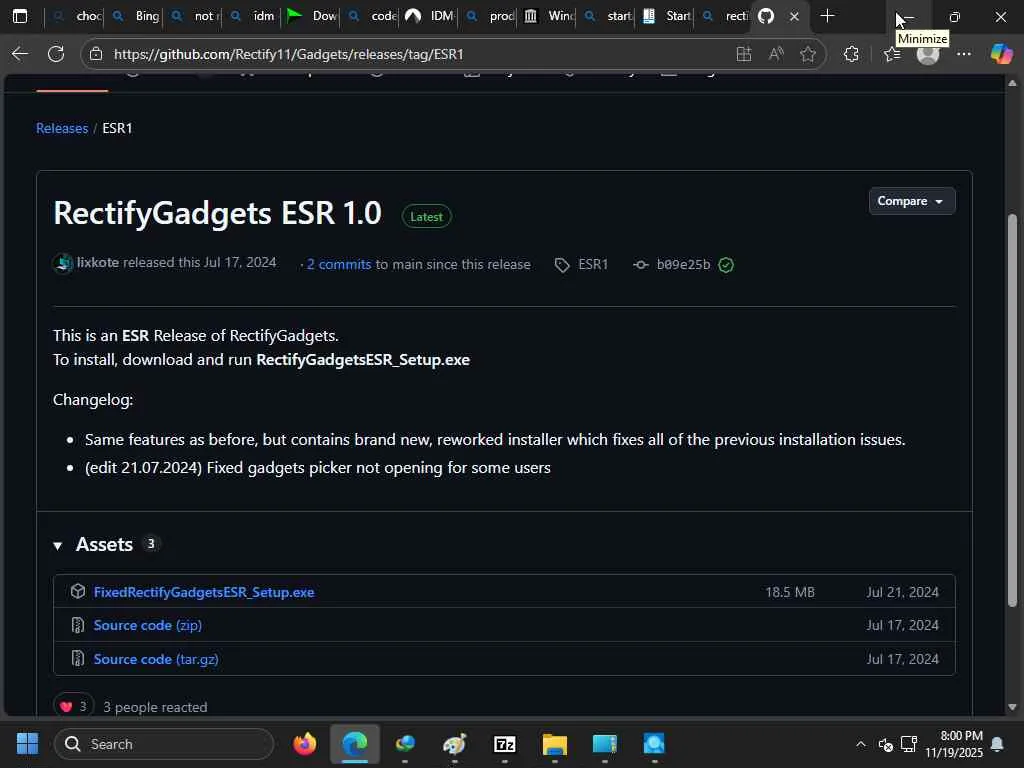The image size is (1024, 768).
Task: Click the heart reaction button
Action: [73, 706]
